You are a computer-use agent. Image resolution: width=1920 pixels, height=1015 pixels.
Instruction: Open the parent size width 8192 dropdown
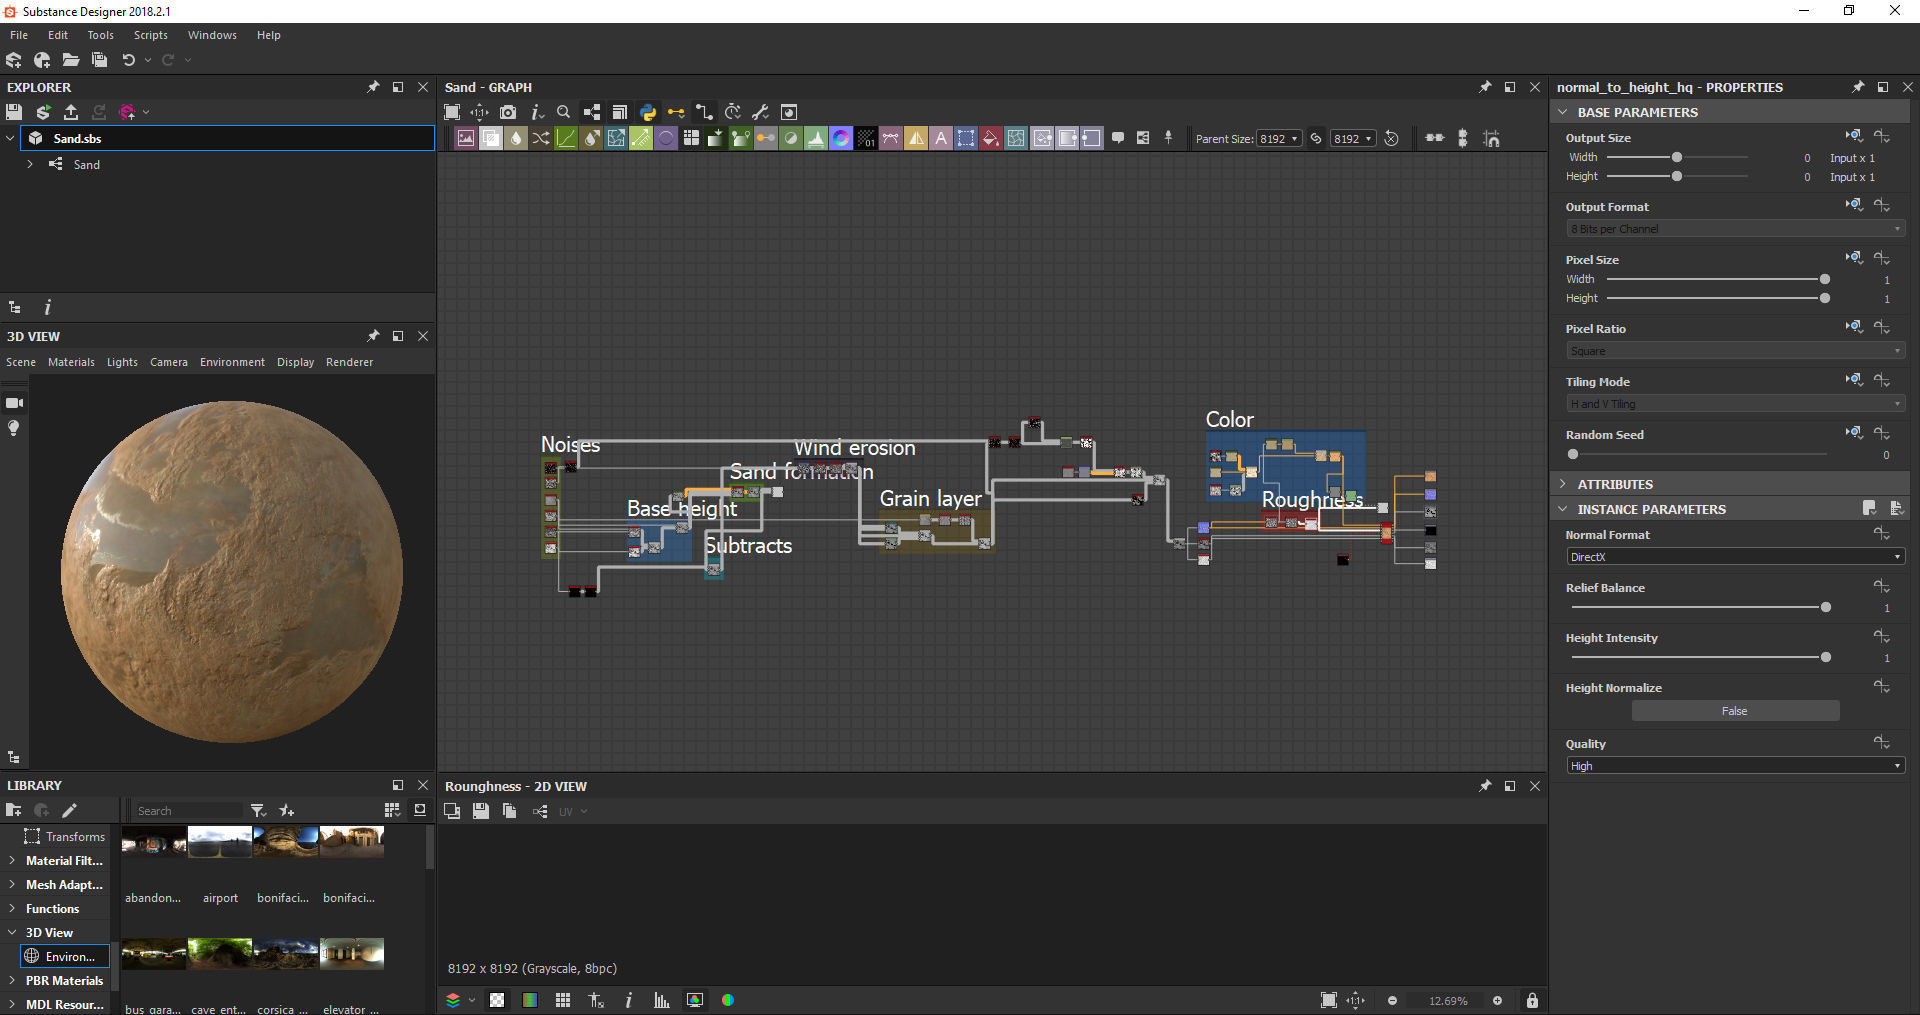click(1279, 139)
